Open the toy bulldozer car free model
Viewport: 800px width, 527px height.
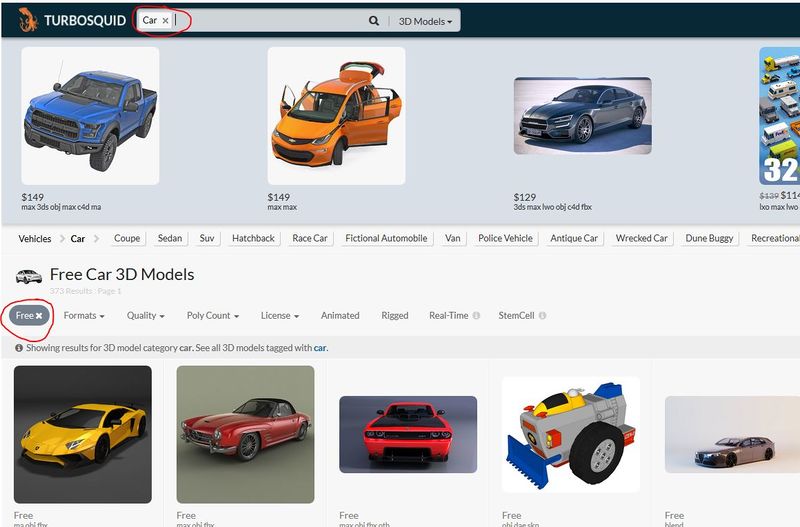click(571, 435)
